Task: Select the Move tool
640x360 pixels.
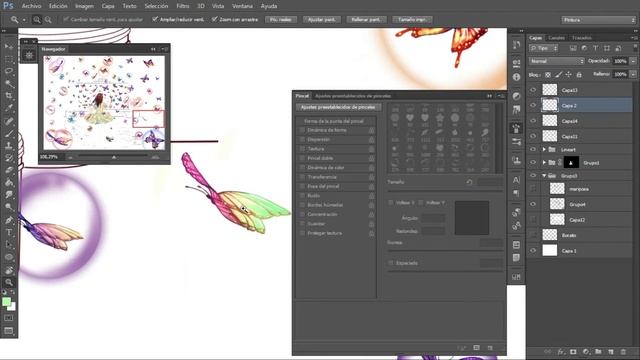Action: pyautogui.click(x=9, y=47)
